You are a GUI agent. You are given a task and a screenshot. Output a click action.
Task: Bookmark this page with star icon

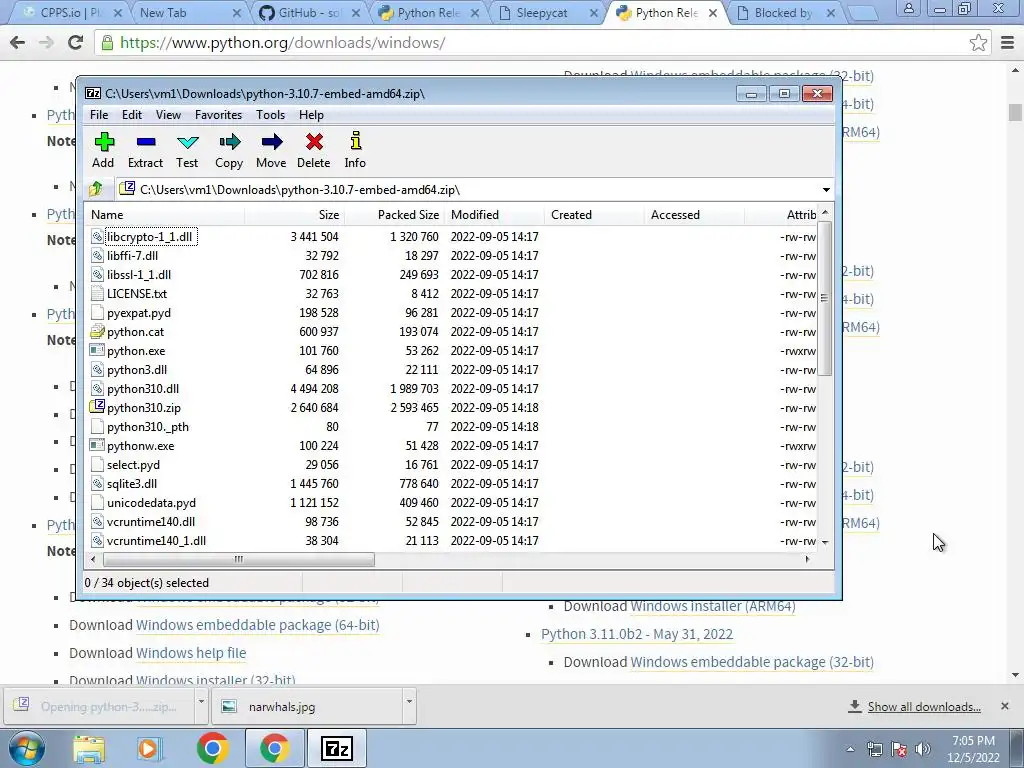tap(978, 43)
